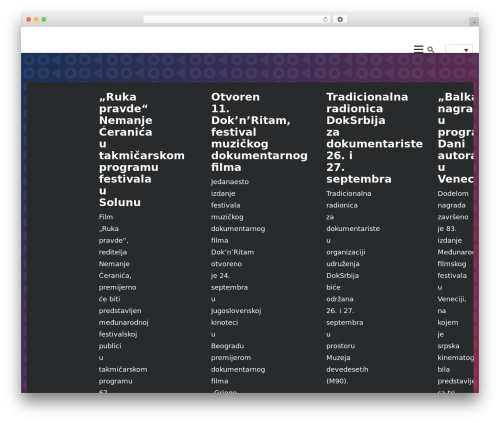
Task: Open headline Otvoren 11. Dok'n'Ritam festival
Action: click(259, 132)
